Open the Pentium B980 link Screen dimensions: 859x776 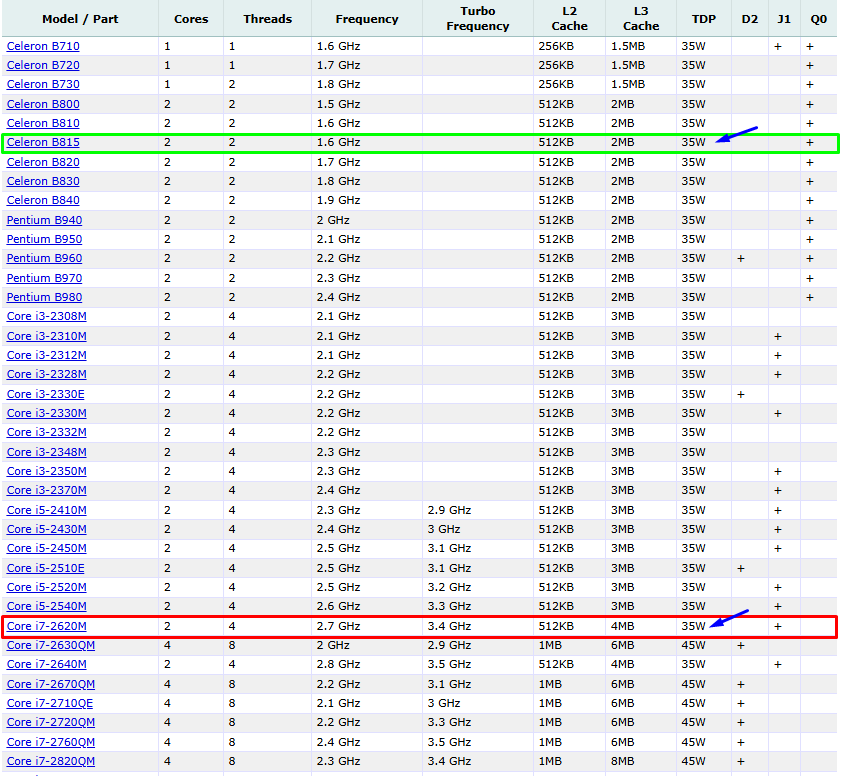(x=44, y=297)
